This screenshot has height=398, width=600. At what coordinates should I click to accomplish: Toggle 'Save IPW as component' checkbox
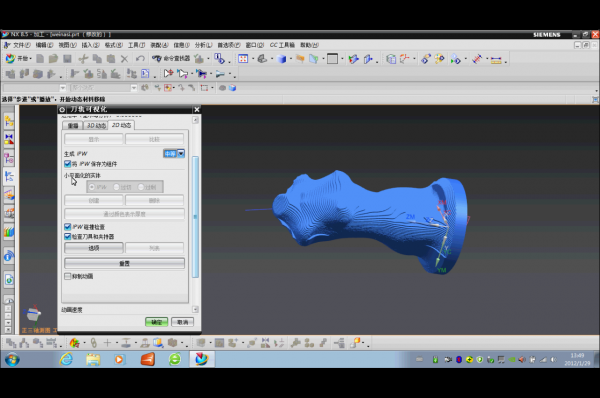(x=68, y=164)
